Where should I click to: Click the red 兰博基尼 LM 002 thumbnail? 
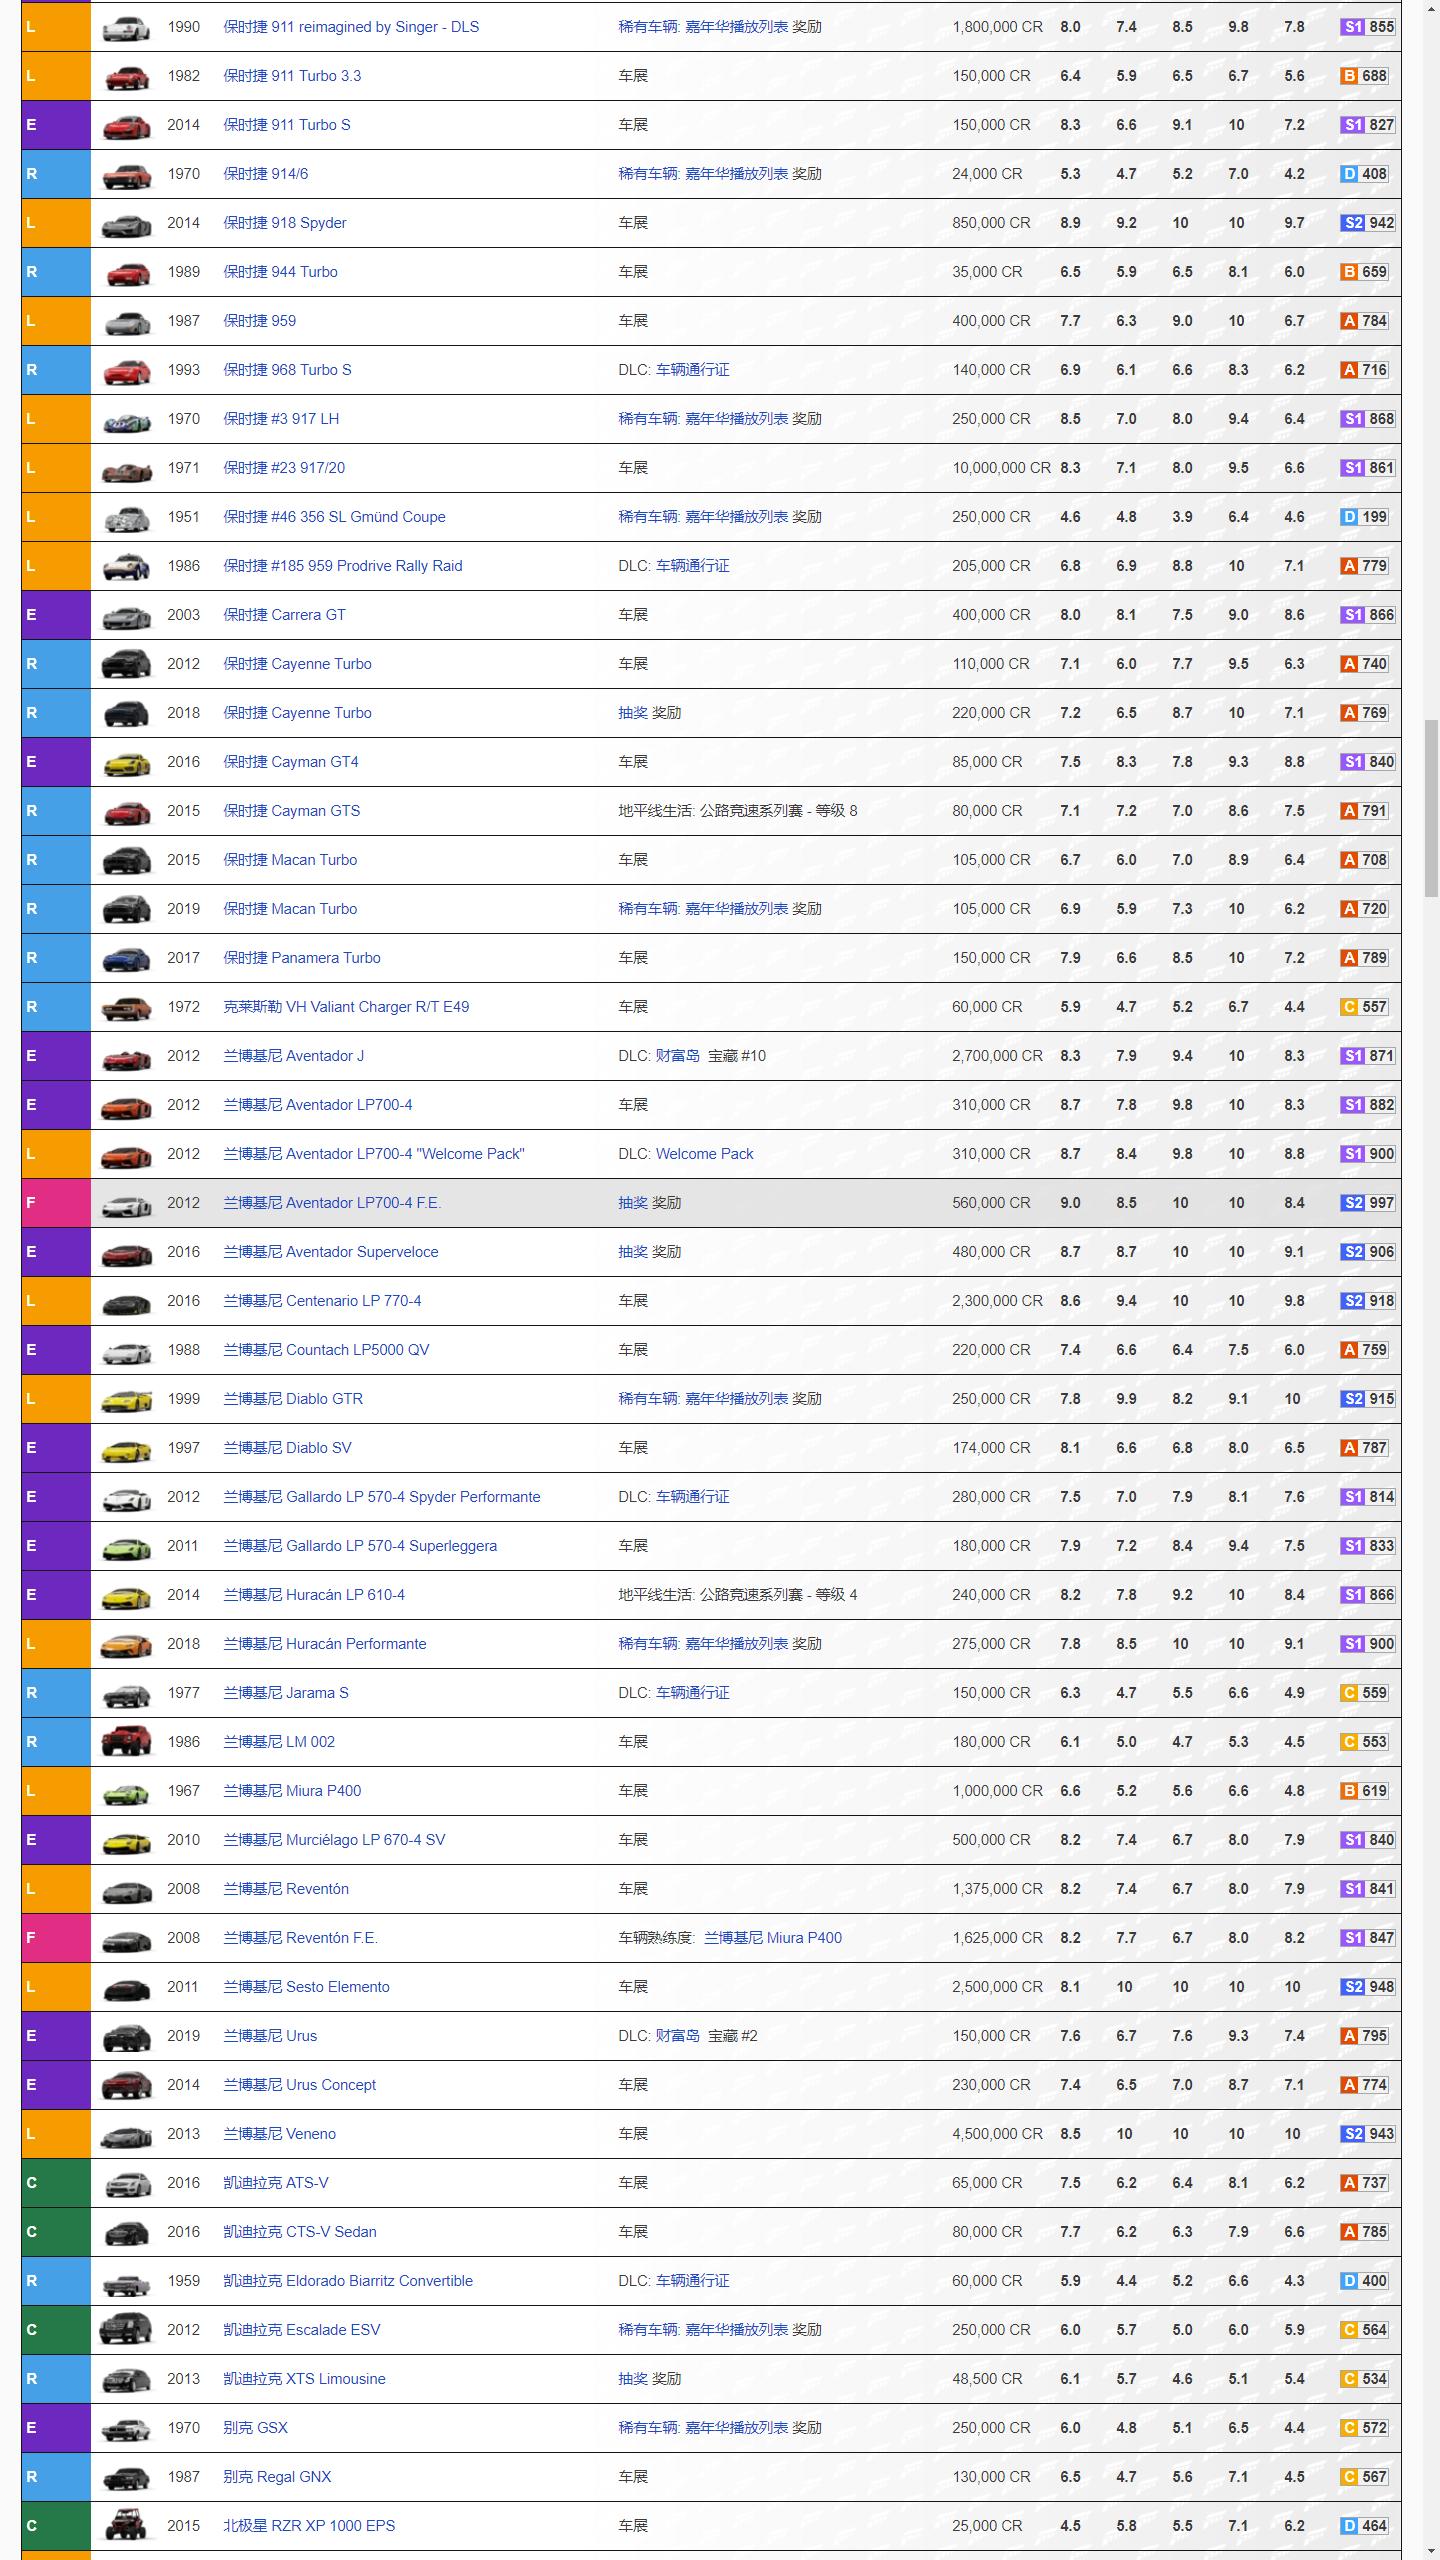click(127, 1742)
